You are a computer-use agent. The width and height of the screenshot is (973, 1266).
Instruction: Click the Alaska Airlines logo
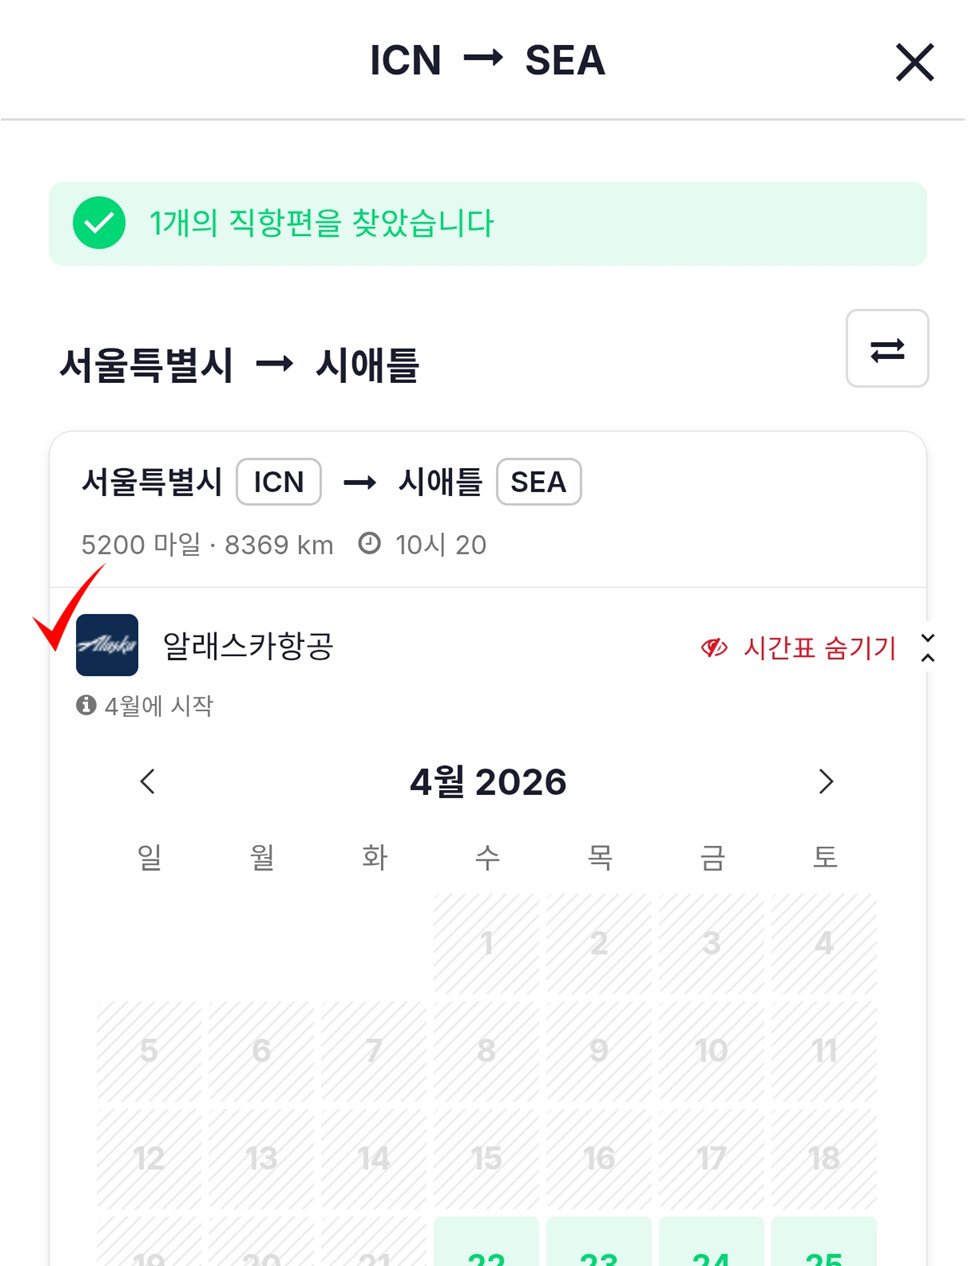click(107, 645)
